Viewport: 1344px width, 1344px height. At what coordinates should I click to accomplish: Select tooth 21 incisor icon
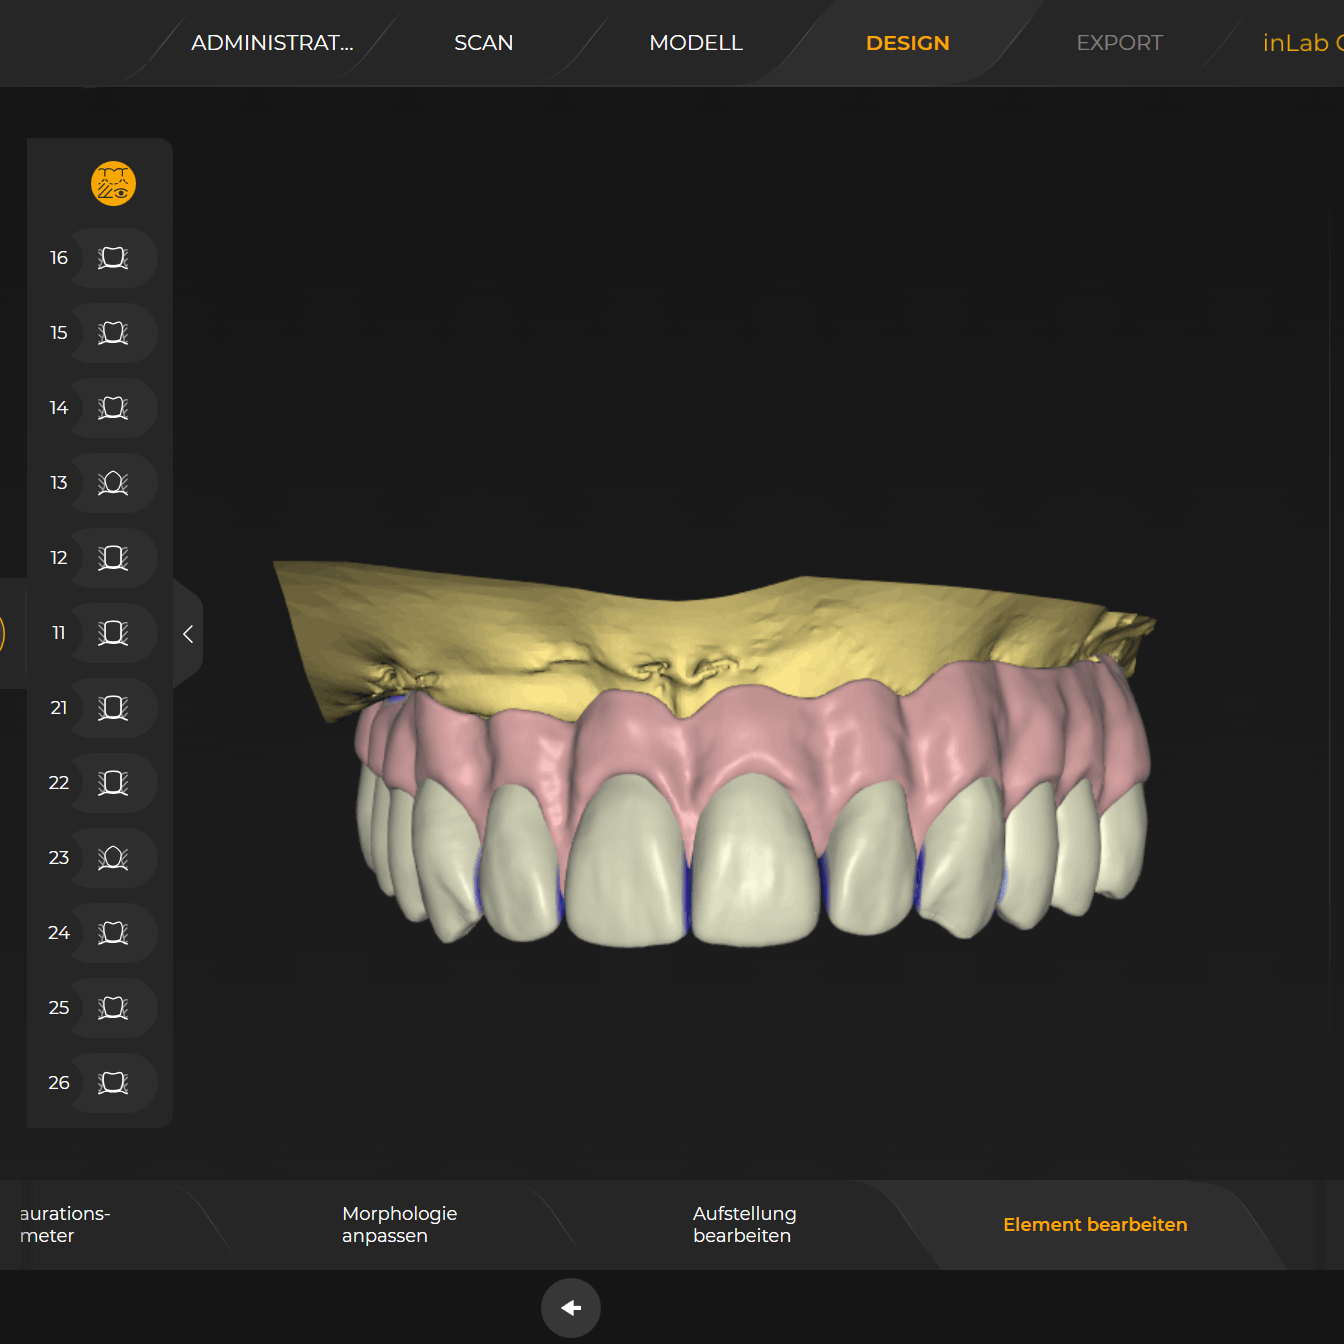coord(113,708)
